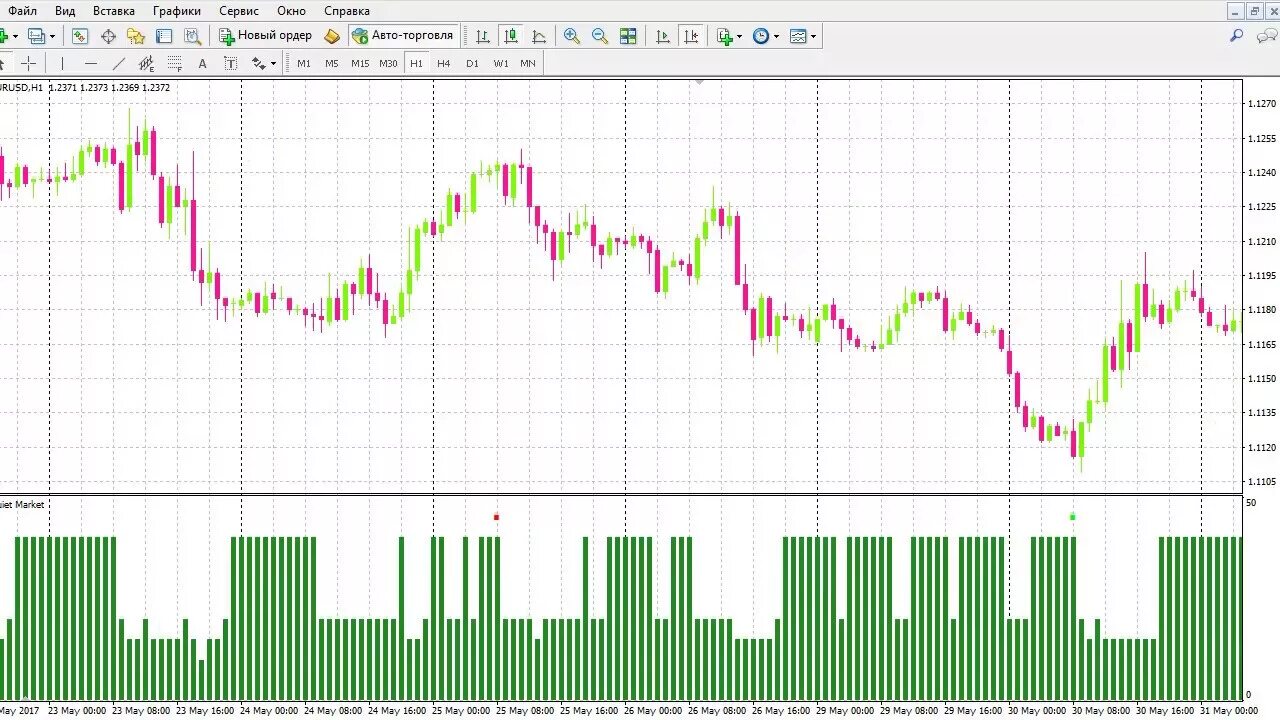Toggle chart shift
This screenshot has width=1280, height=720.
point(690,36)
